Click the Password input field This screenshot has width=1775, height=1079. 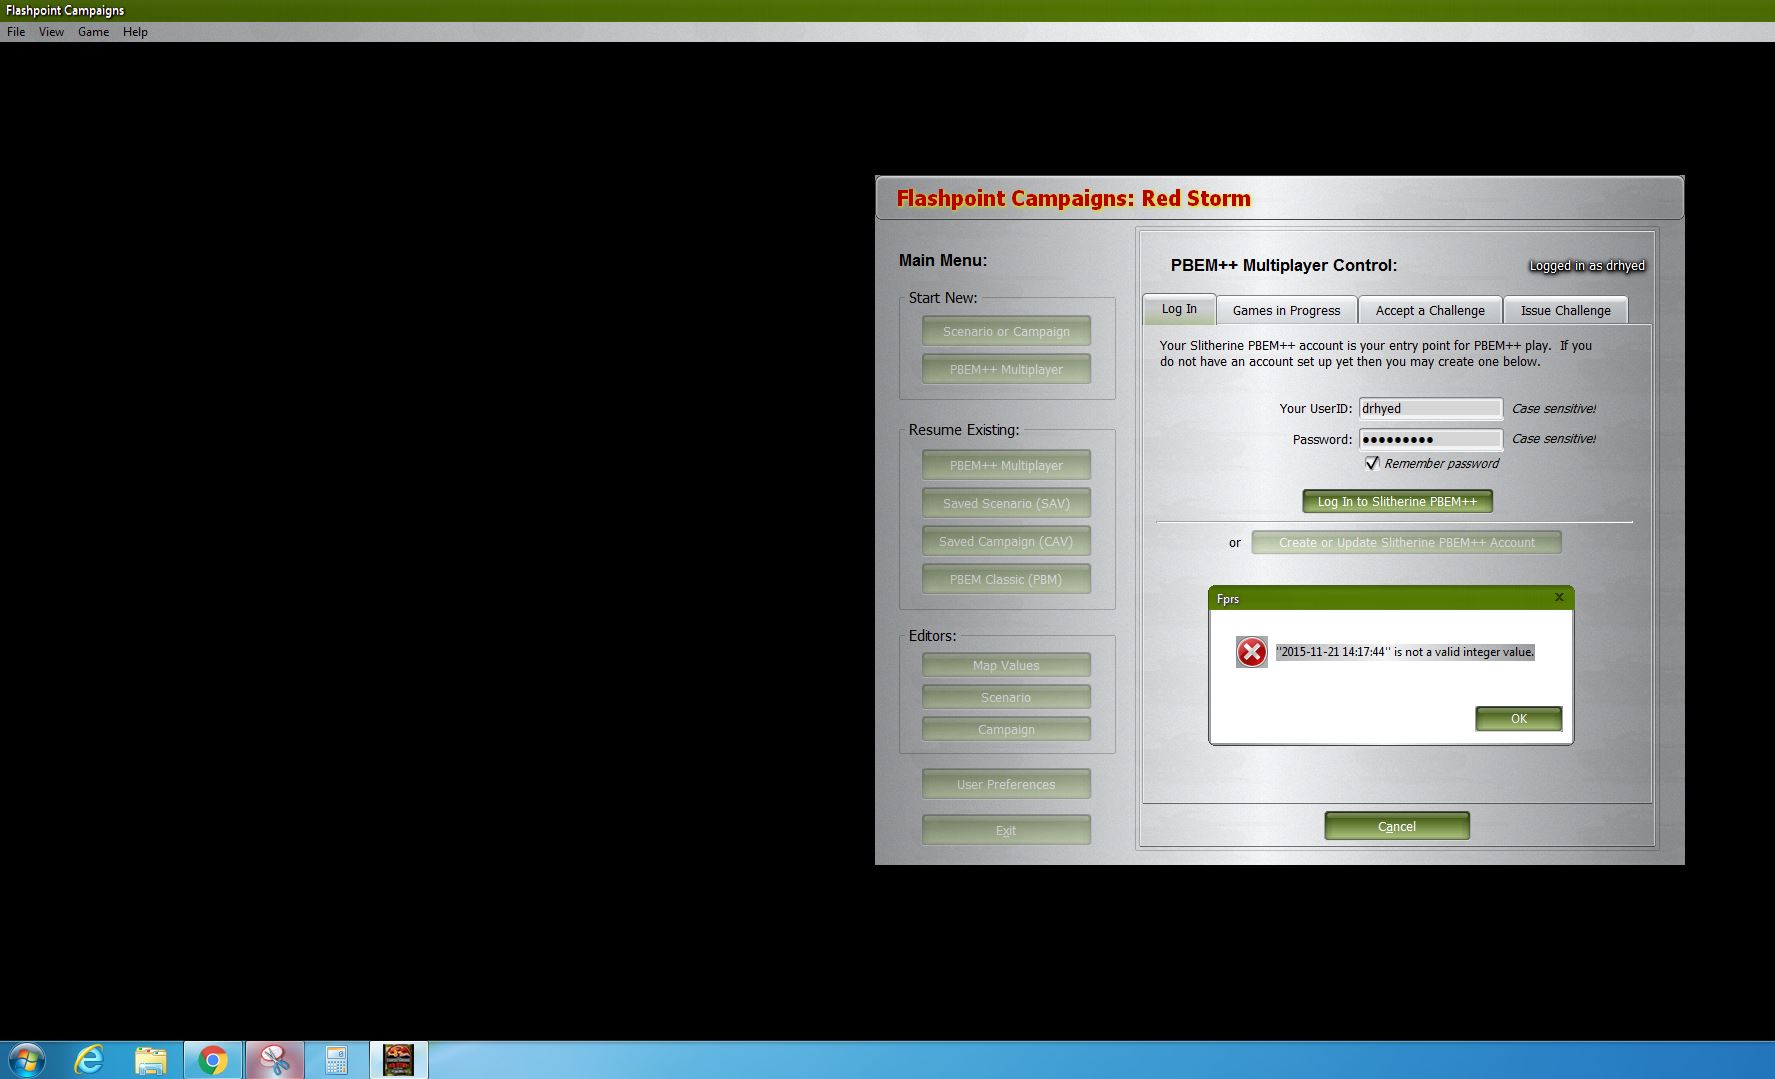point(1430,439)
